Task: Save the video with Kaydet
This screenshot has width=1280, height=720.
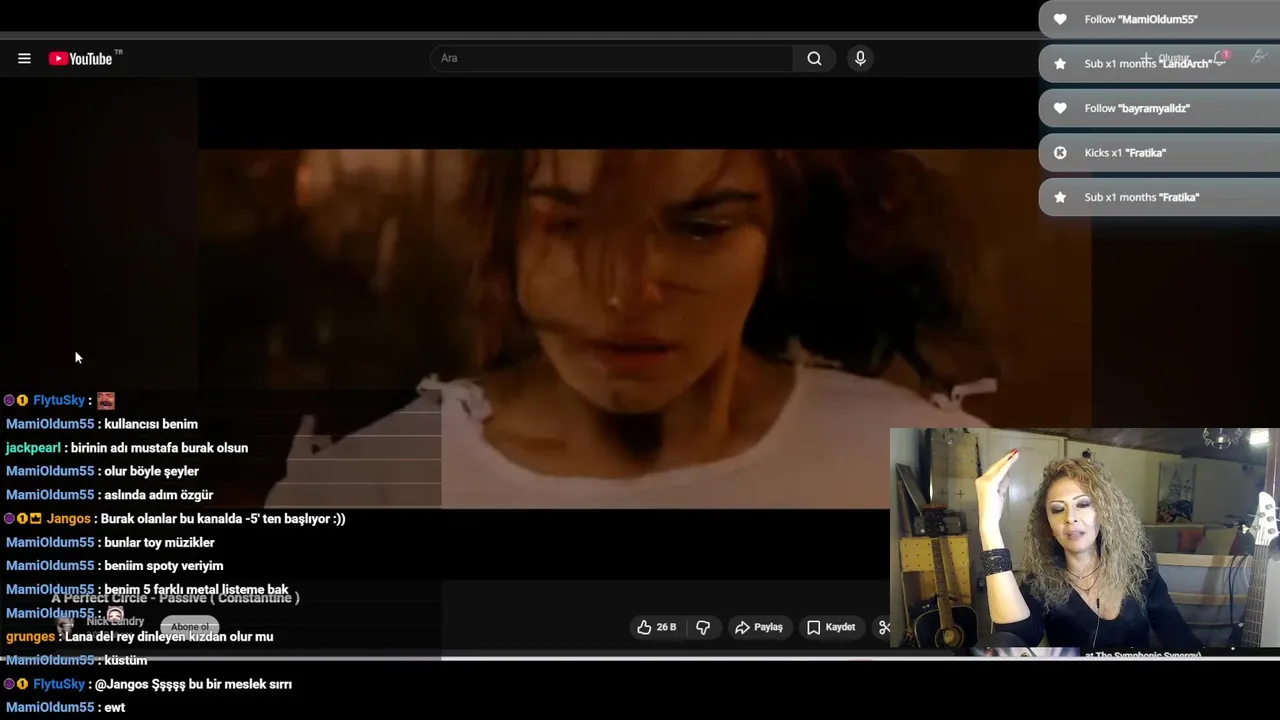Action: pos(830,627)
